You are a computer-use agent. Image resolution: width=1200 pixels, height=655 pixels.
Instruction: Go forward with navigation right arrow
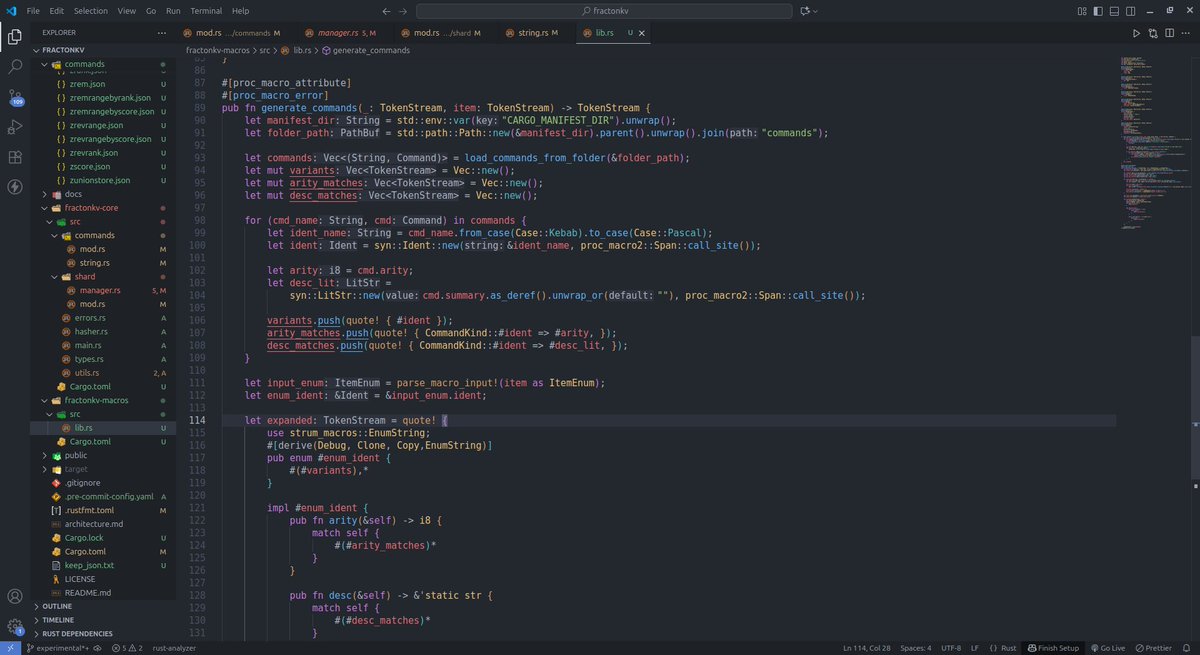(401, 10)
